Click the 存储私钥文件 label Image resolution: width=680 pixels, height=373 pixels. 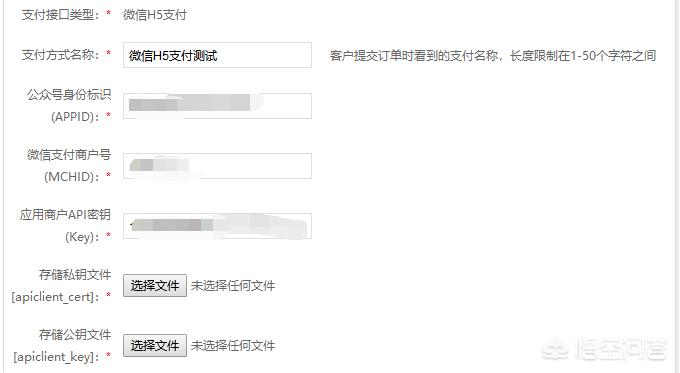[x=75, y=275]
